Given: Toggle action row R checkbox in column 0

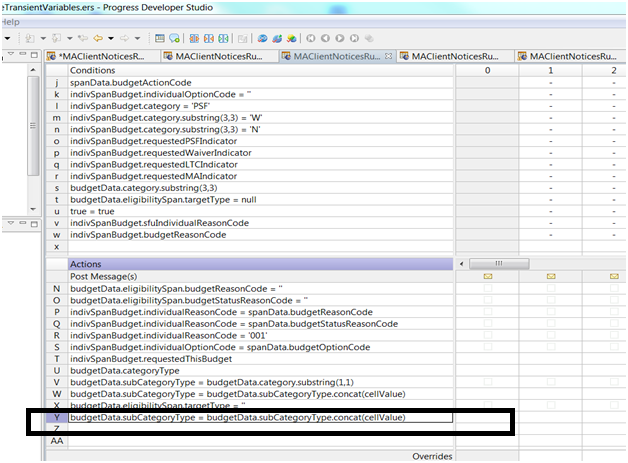Looking at the screenshot, I should coord(487,335).
